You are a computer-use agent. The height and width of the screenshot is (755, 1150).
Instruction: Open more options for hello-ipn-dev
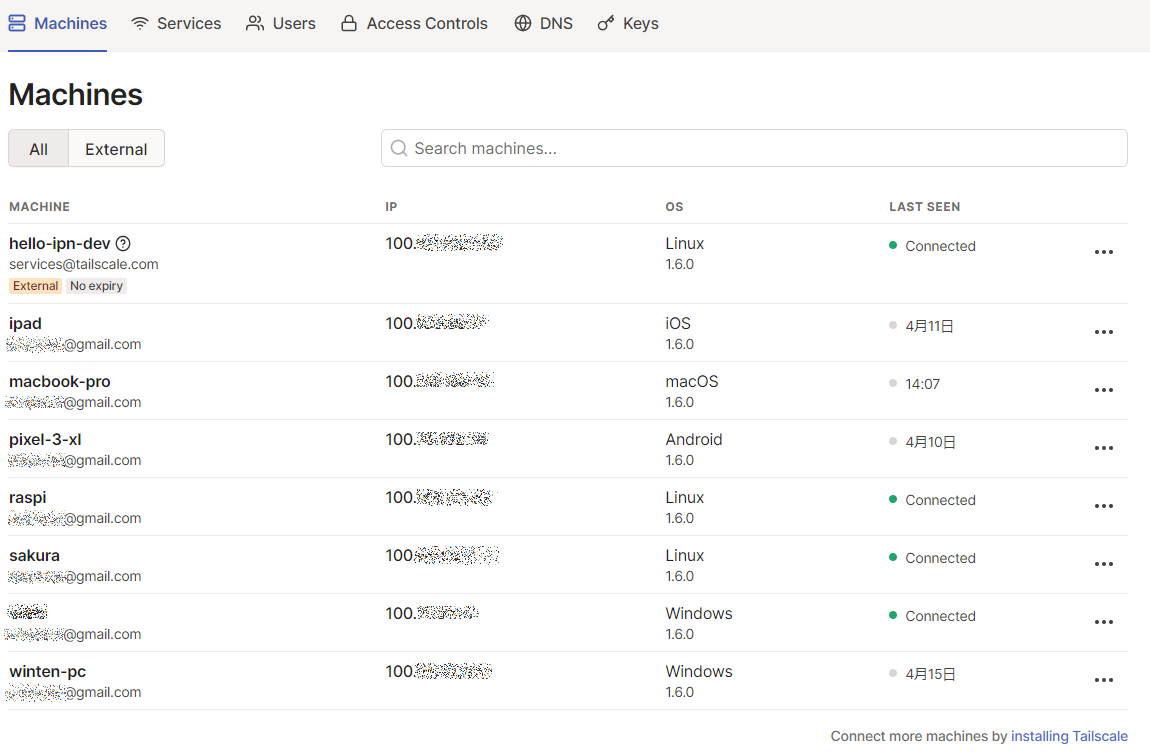click(1104, 252)
